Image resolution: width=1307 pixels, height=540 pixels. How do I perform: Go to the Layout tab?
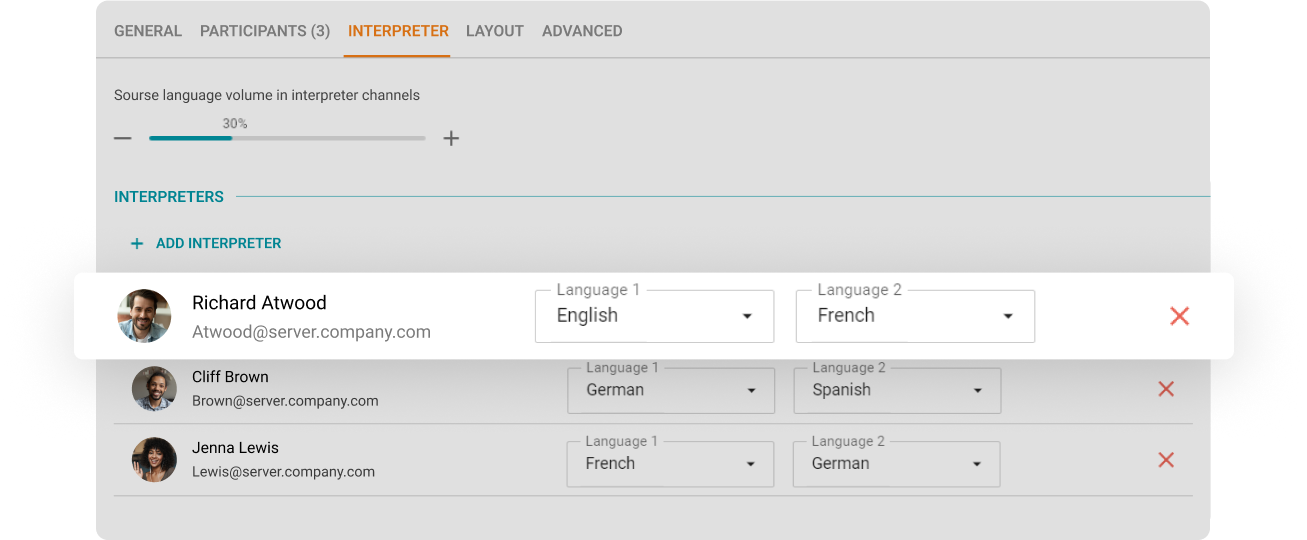pos(495,31)
